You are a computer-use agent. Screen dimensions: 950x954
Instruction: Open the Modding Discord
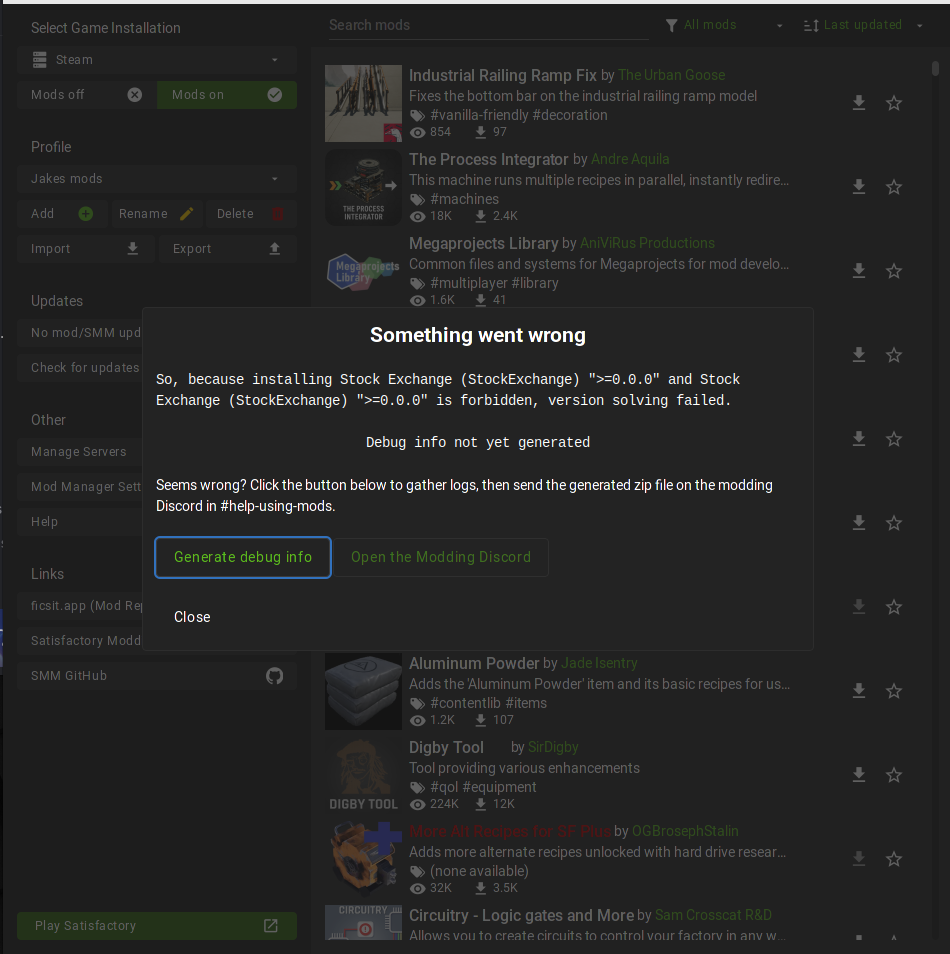tap(441, 557)
